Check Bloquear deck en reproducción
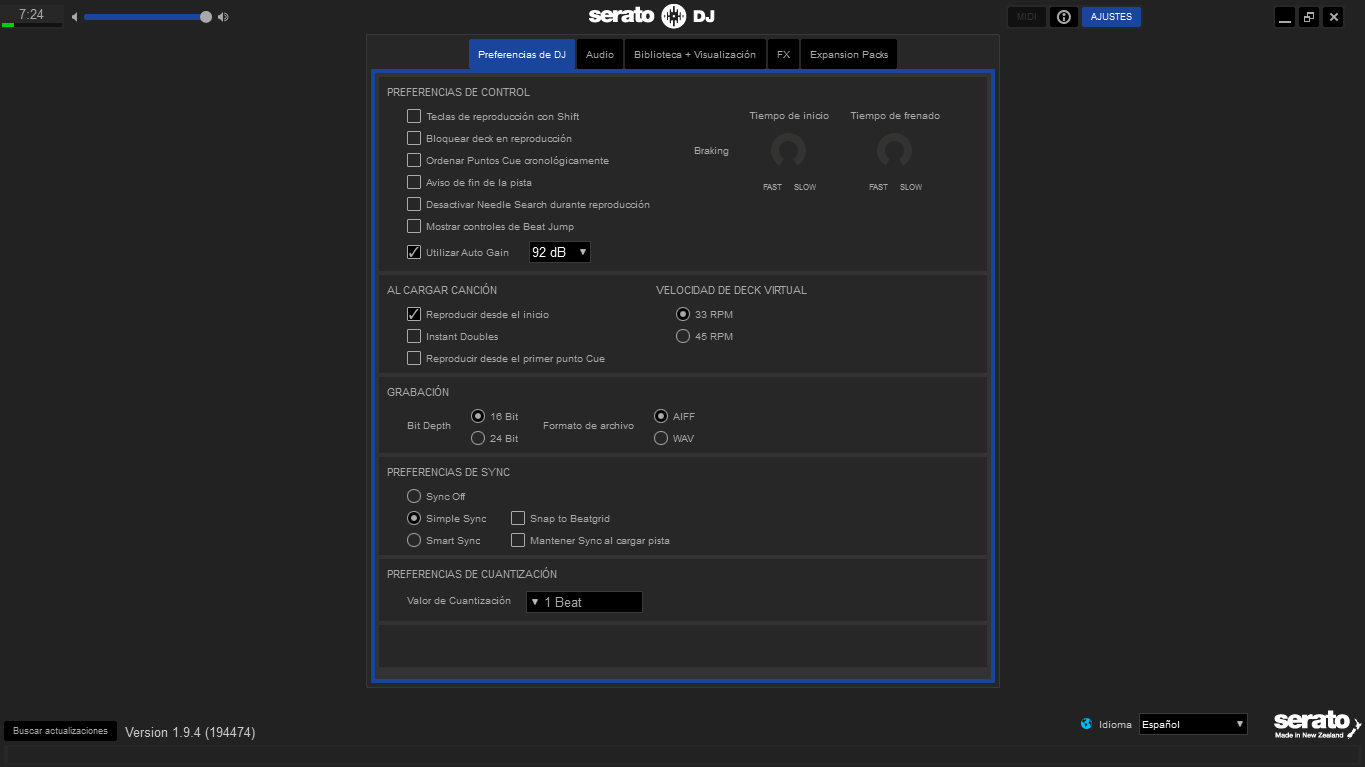Viewport: 1365px width, 767px height. click(x=414, y=138)
